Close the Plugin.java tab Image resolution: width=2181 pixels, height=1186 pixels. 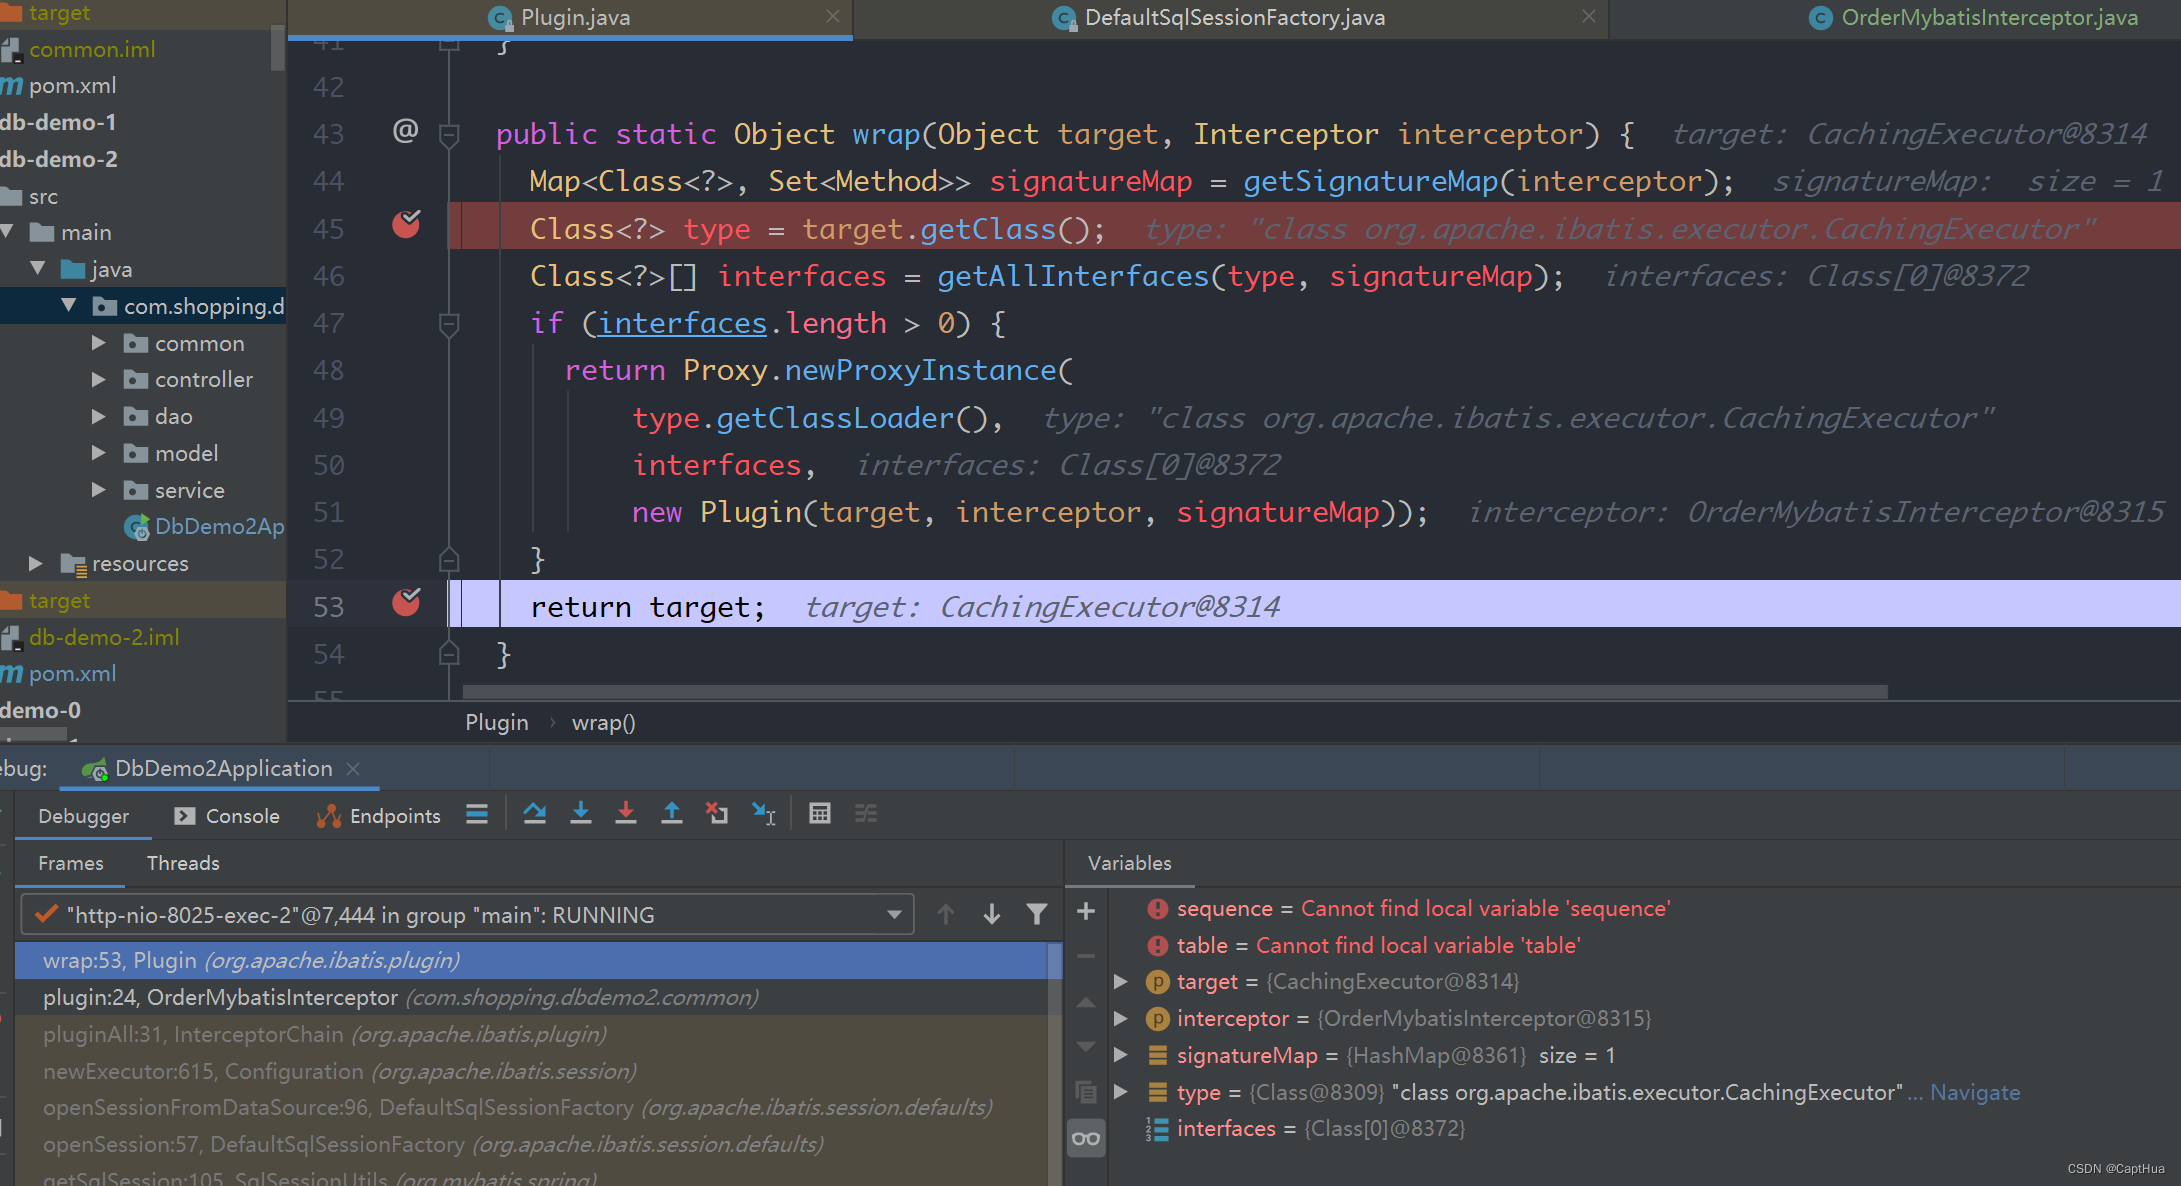click(x=833, y=16)
